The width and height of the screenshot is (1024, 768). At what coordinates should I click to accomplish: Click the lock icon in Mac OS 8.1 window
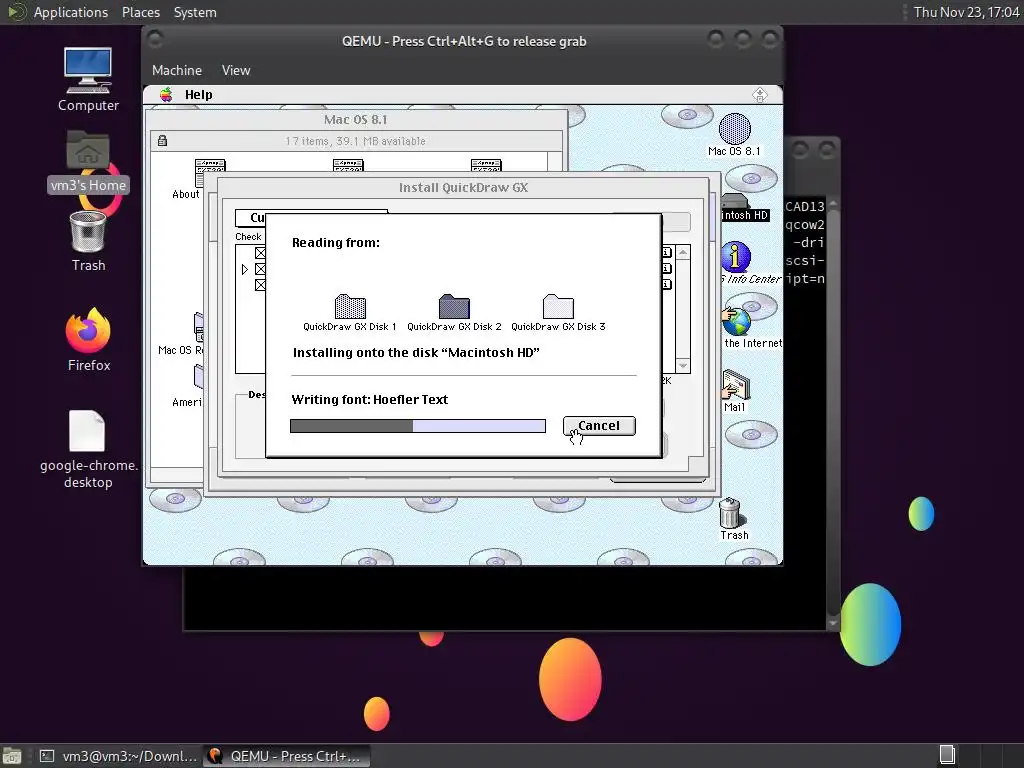[162, 140]
